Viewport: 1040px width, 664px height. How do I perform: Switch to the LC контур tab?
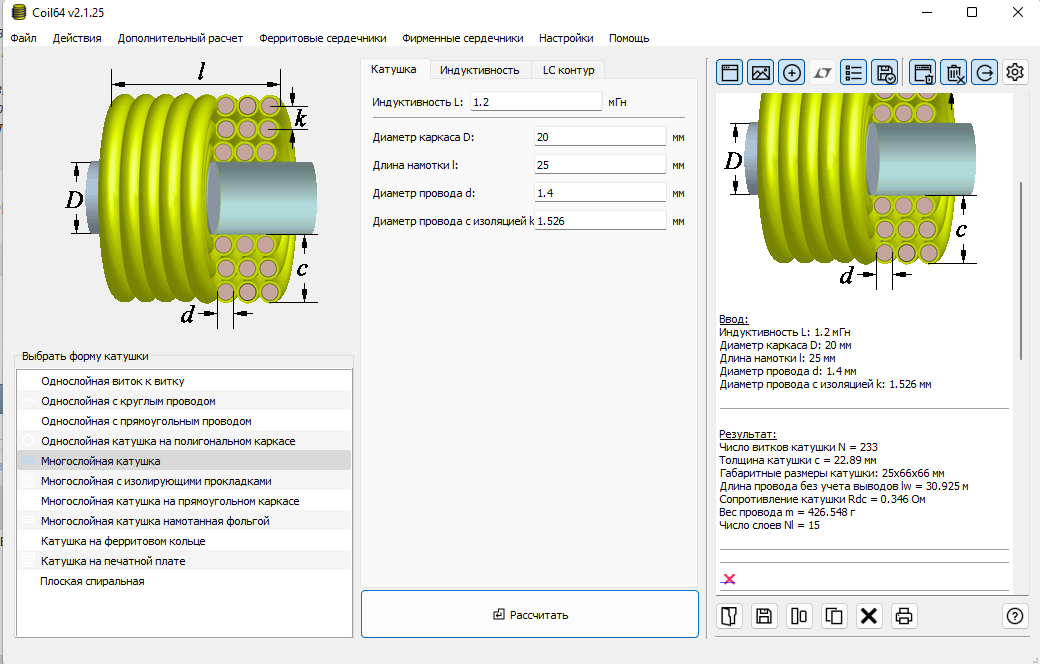568,70
